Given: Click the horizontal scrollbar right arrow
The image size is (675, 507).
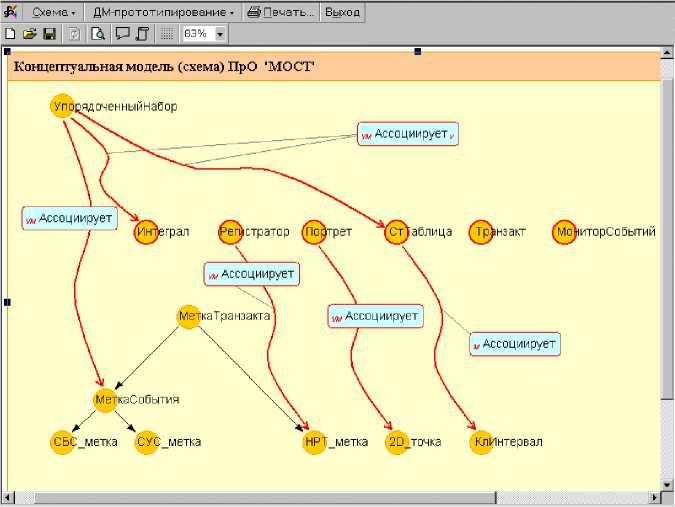Looking at the screenshot, I should (x=653, y=498).
